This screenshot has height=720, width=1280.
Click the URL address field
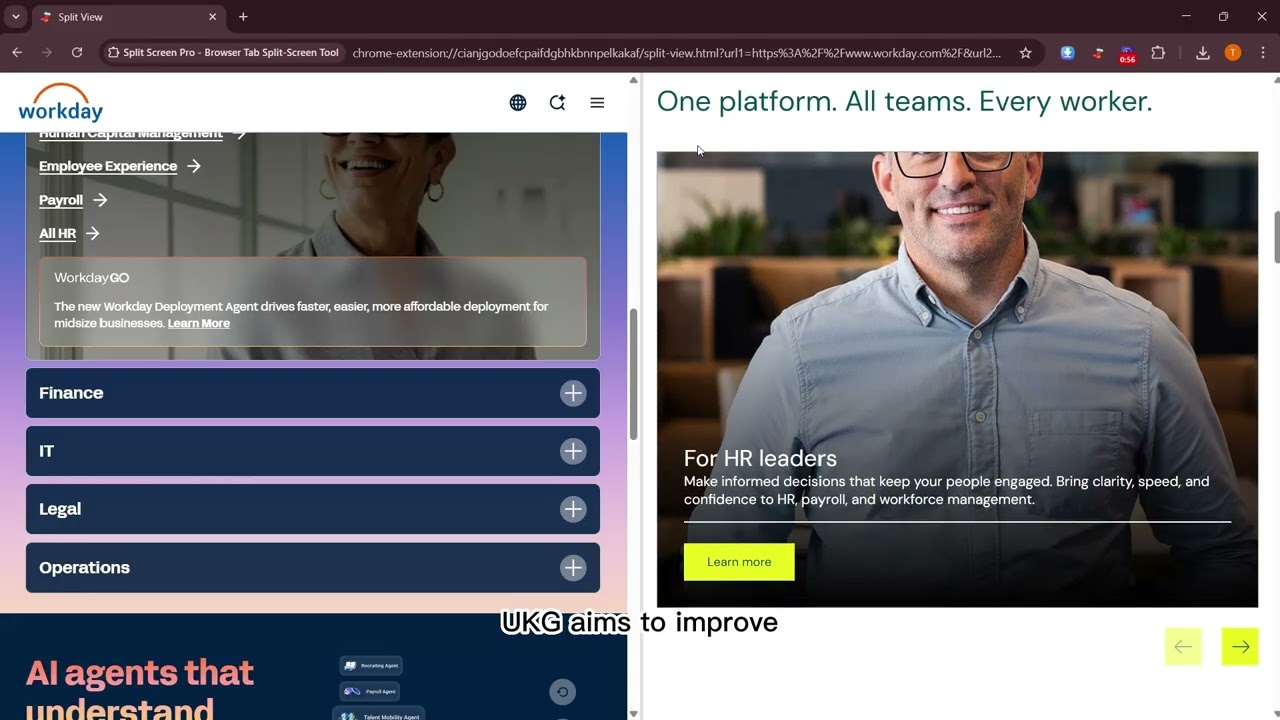676,53
